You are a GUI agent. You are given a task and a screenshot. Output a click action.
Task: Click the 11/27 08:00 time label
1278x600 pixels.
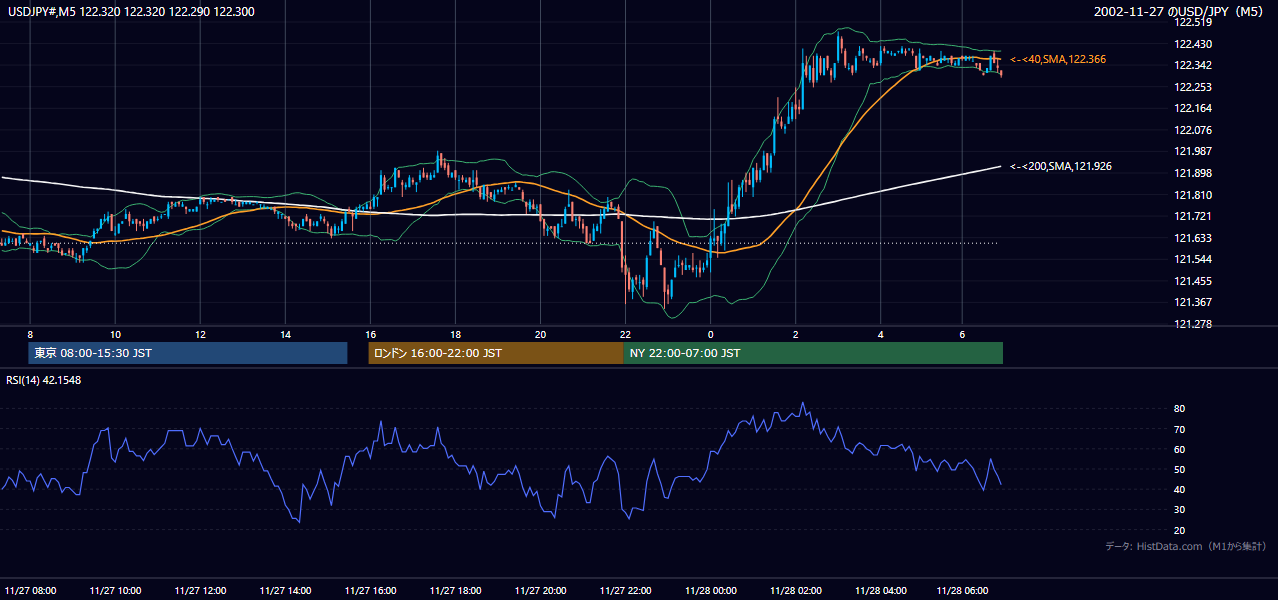[30, 590]
